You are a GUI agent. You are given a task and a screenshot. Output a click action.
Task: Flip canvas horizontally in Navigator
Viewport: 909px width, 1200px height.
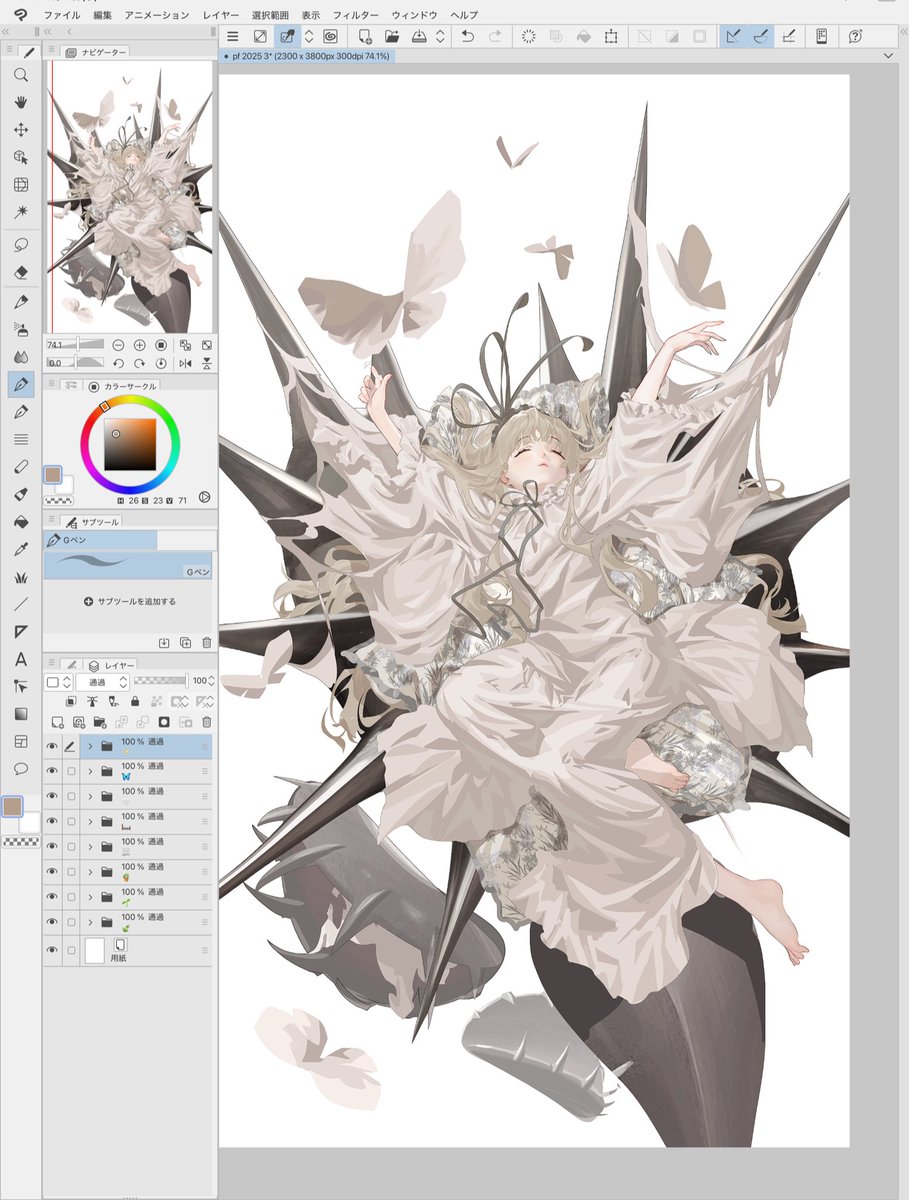(x=185, y=364)
